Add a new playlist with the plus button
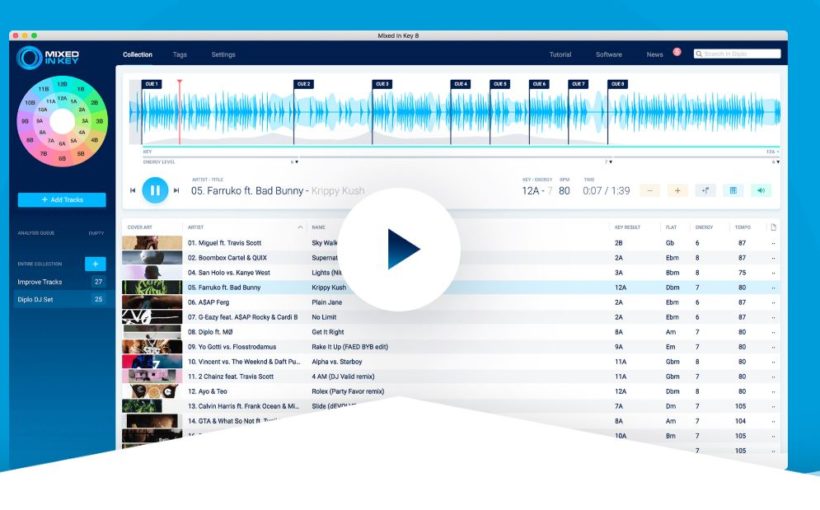The image size is (820, 510). point(95,264)
